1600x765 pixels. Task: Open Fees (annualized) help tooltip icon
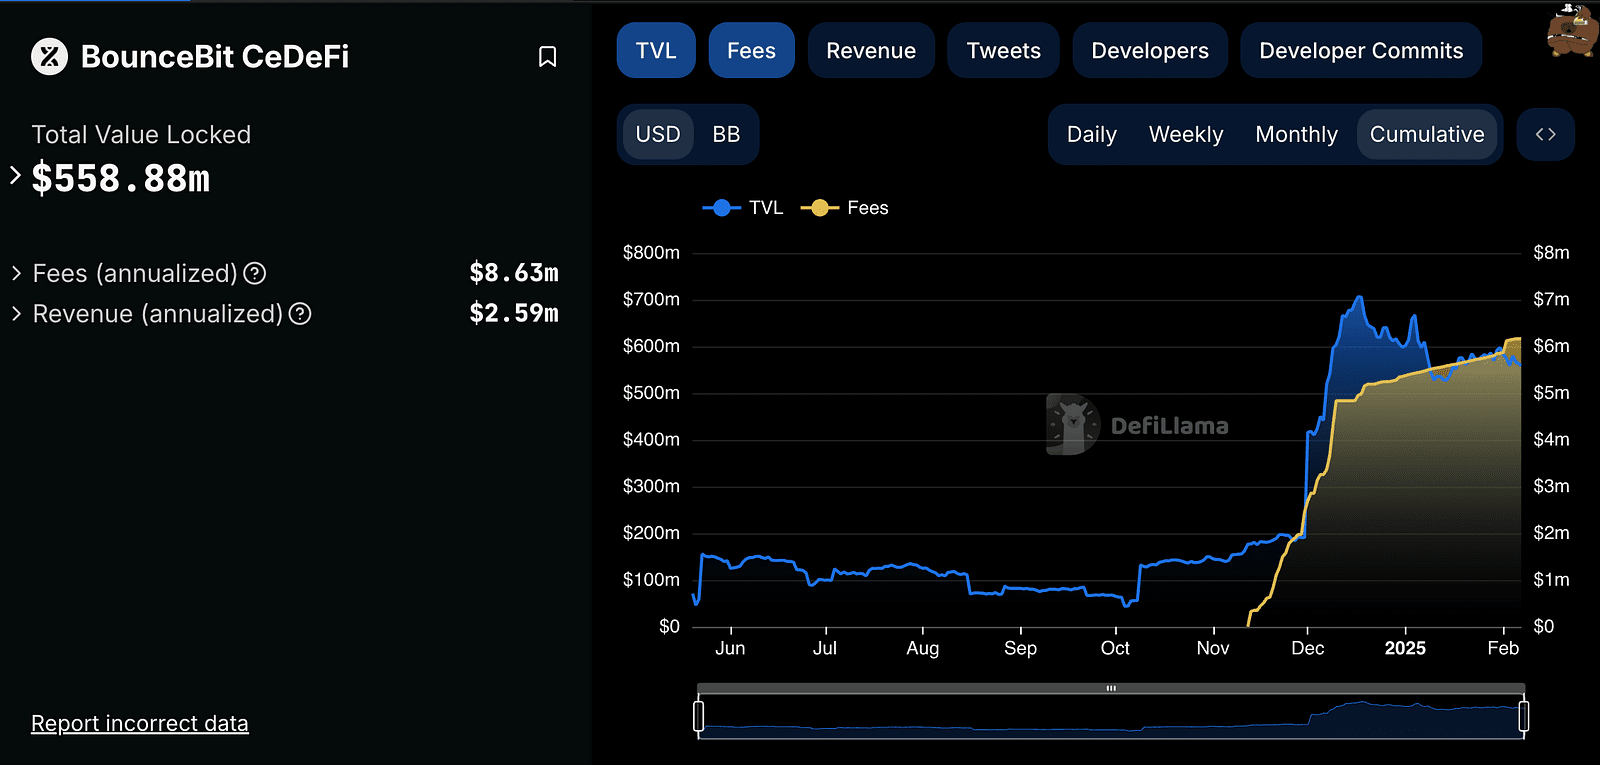(255, 273)
